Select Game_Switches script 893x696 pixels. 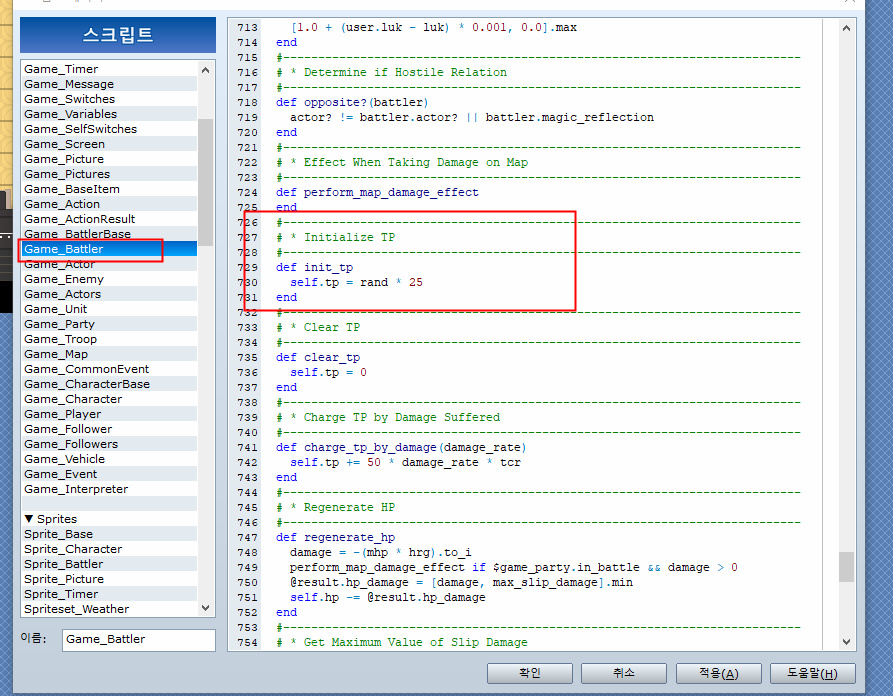[109, 99]
